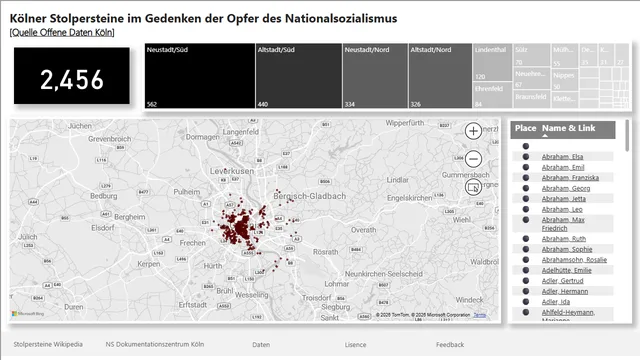
Task: Click the place dot beside Adler, Ida
Action: pos(526,302)
